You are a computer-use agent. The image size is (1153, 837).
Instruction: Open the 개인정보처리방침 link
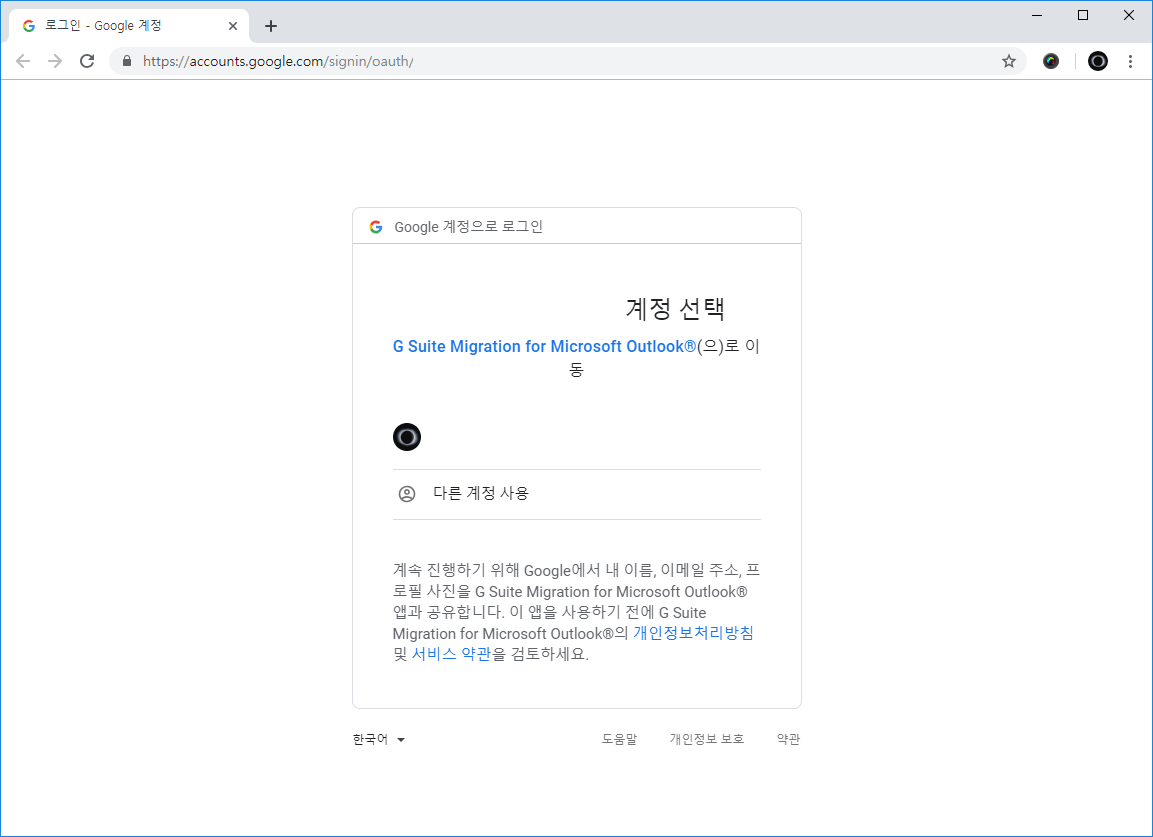[693, 633]
